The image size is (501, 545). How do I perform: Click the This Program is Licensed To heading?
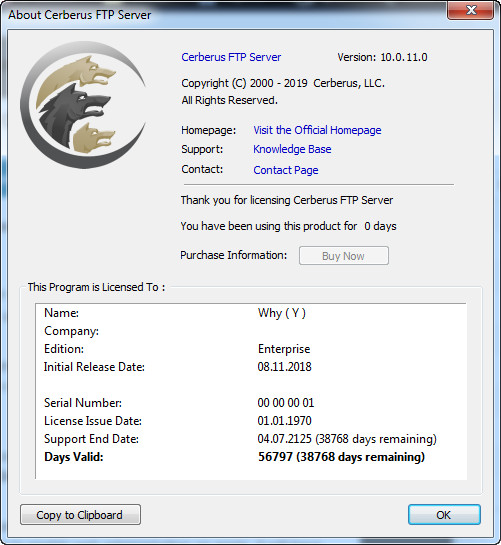tap(96, 287)
